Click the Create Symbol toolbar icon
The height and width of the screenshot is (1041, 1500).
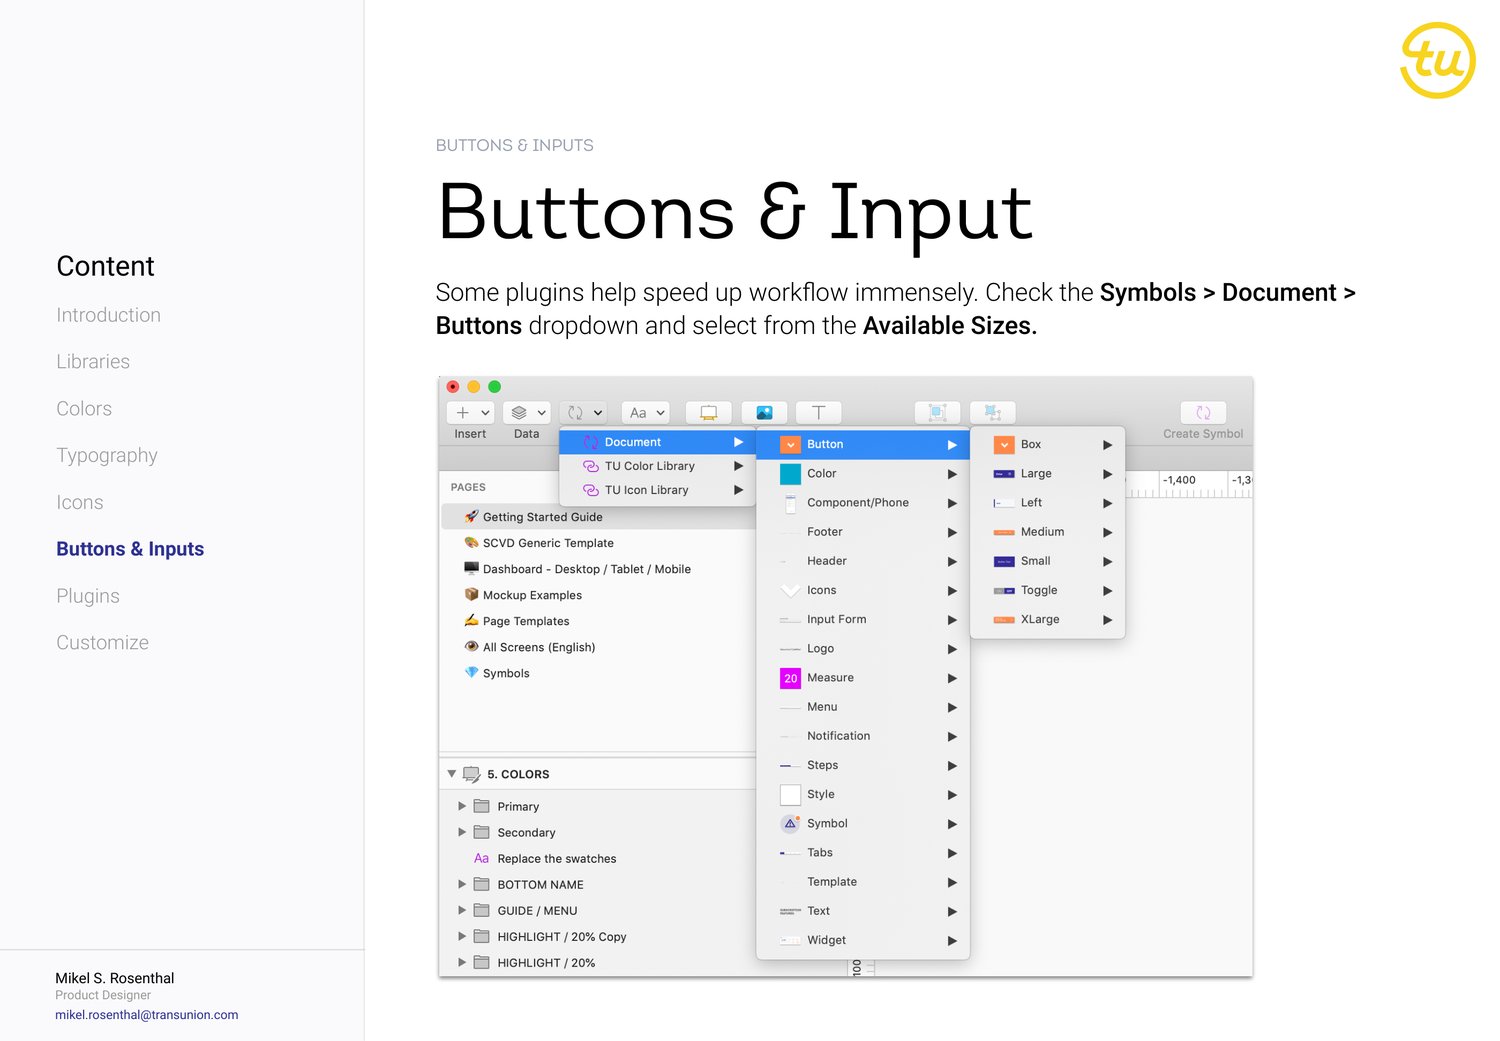click(x=1203, y=412)
